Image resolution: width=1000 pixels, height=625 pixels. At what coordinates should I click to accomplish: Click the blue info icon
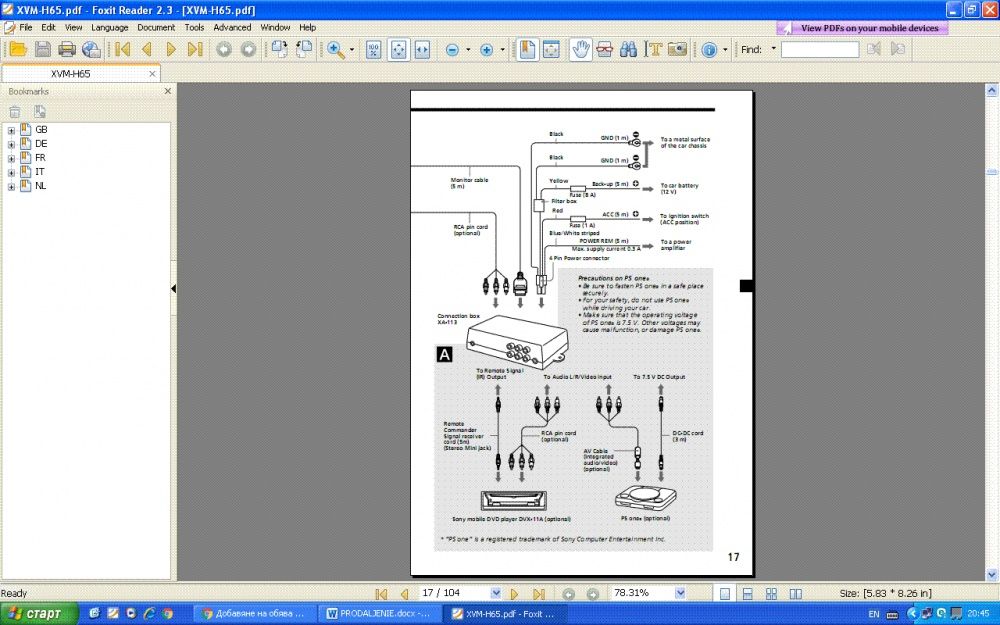coord(709,50)
